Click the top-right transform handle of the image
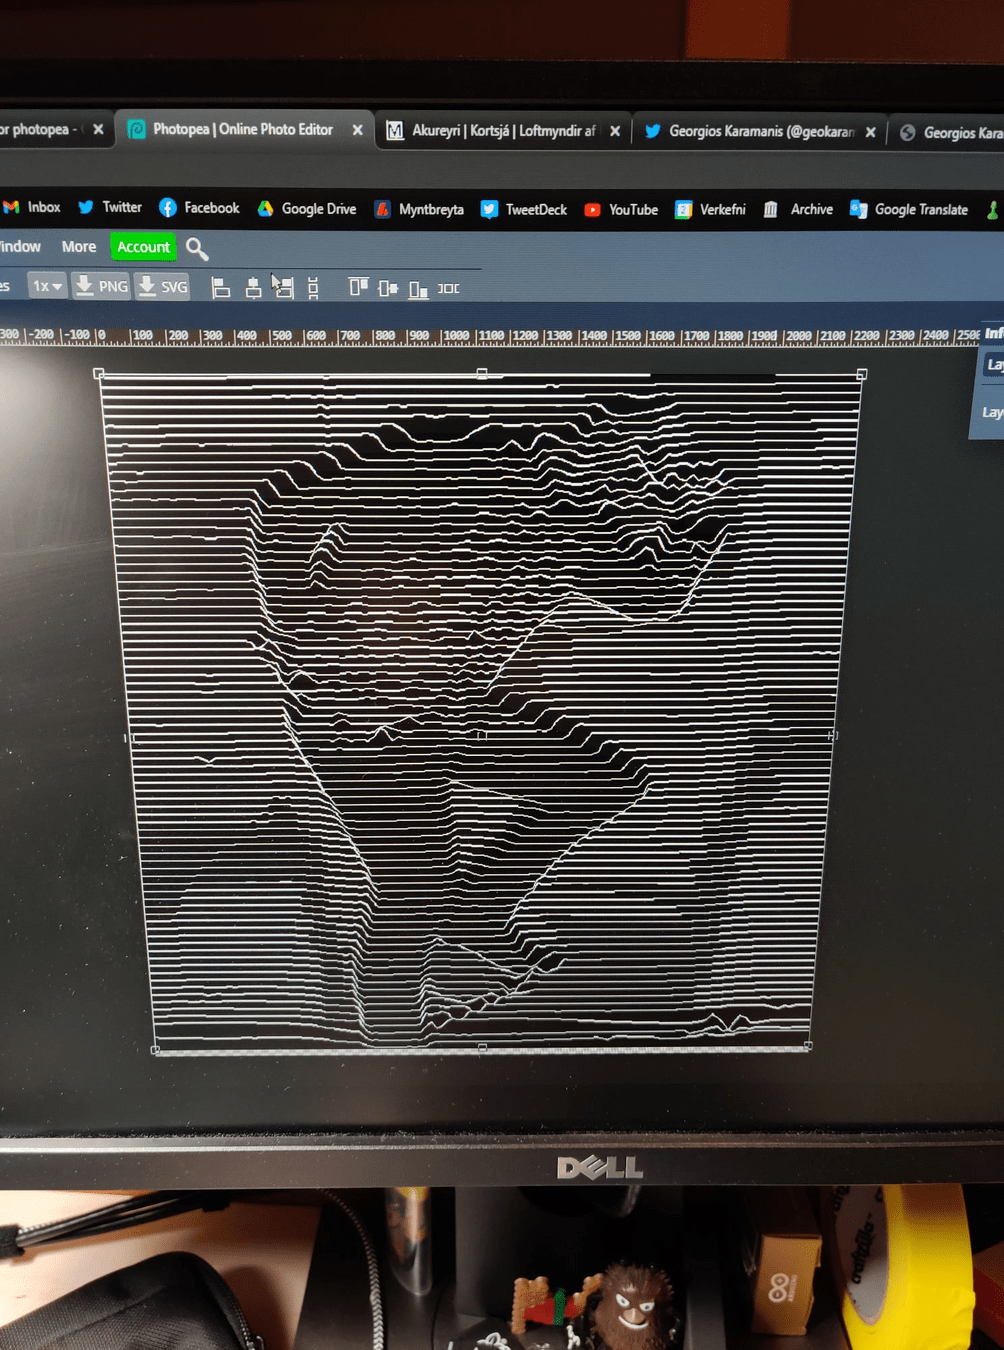Viewport: 1004px width, 1350px height. (x=862, y=374)
